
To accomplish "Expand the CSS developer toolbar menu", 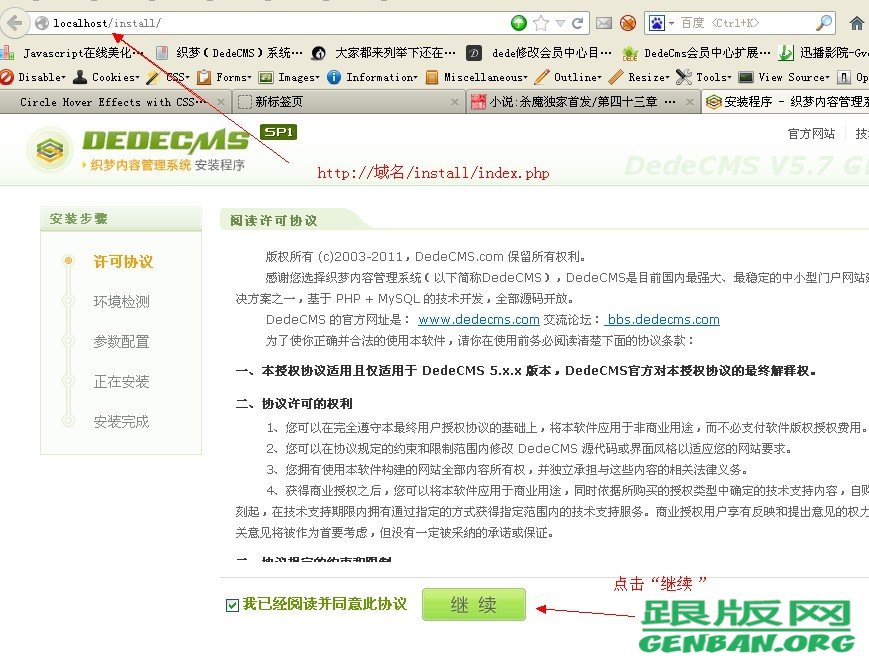I will pyautogui.click(x=168, y=77).
